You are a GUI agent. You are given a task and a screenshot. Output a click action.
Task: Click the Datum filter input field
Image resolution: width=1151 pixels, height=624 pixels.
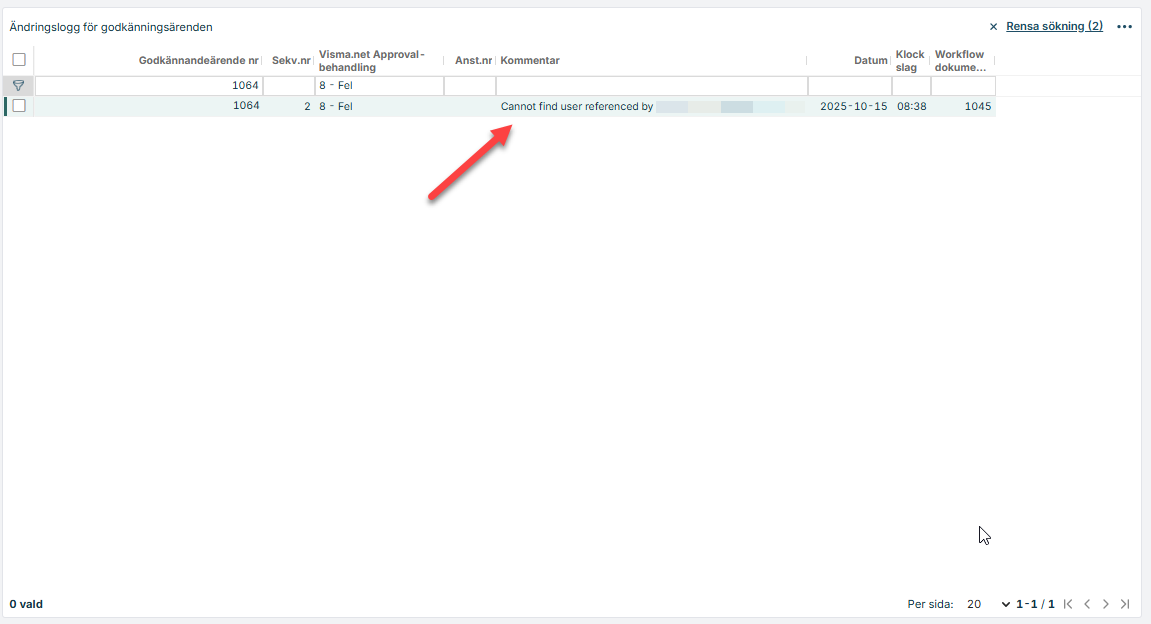point(849,86)
